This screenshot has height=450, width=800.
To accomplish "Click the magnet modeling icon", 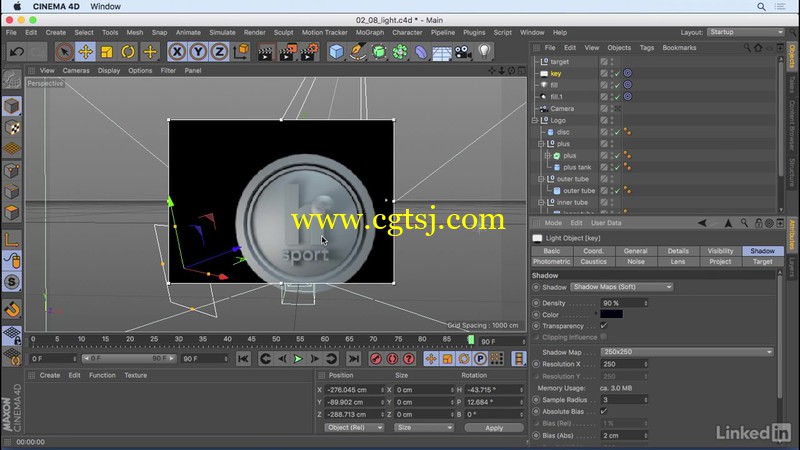I will click(x=12, y=309).
